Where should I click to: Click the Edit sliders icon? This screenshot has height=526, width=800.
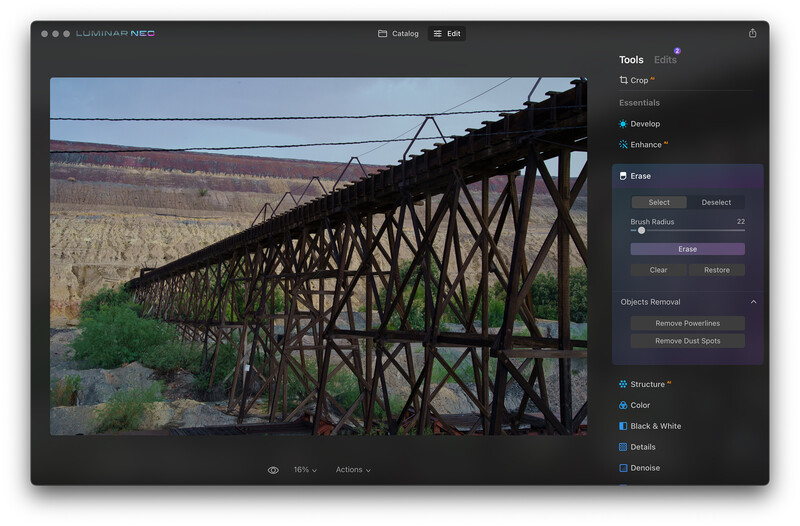(437, 34)
